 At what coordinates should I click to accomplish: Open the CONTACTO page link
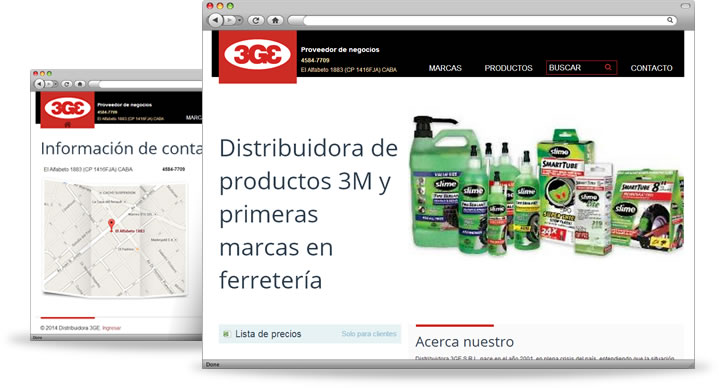click(651, 68)
